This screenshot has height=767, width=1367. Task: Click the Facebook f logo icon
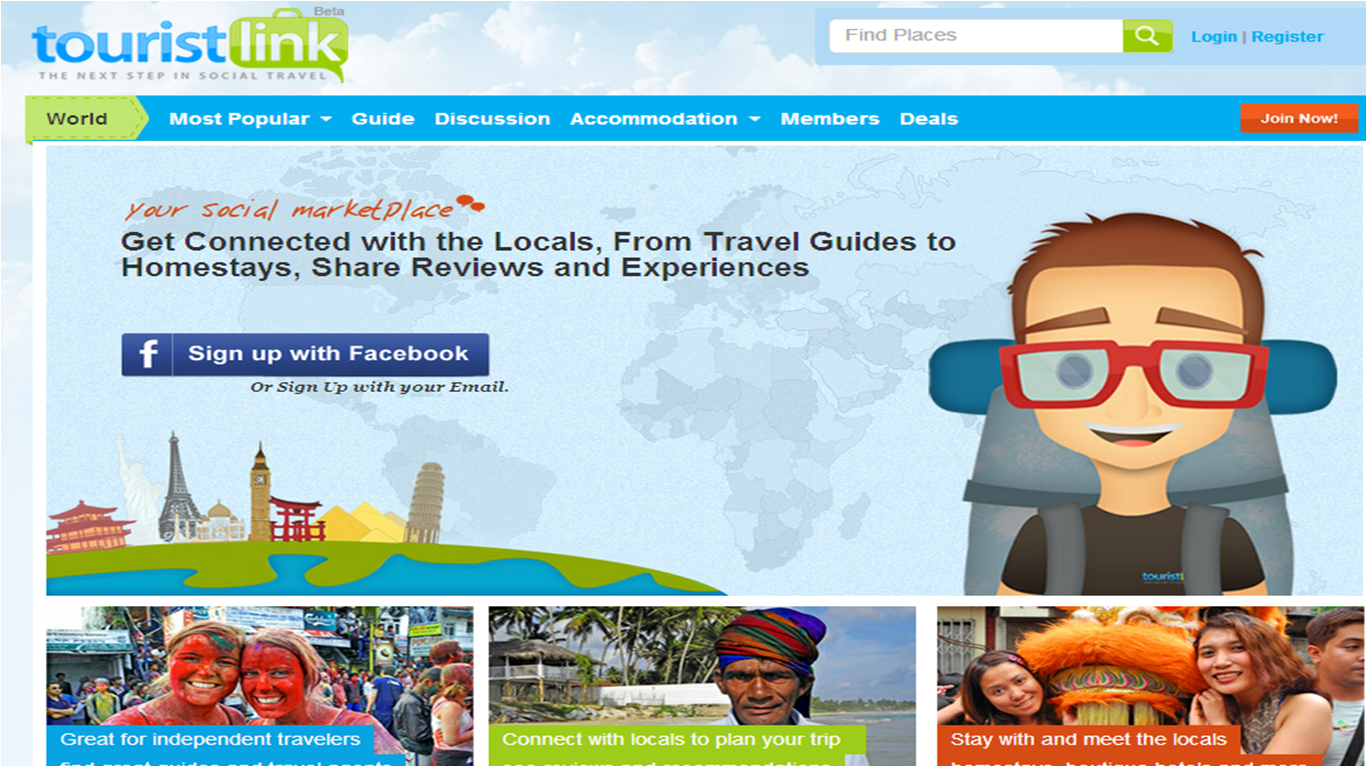coord(148,354)
